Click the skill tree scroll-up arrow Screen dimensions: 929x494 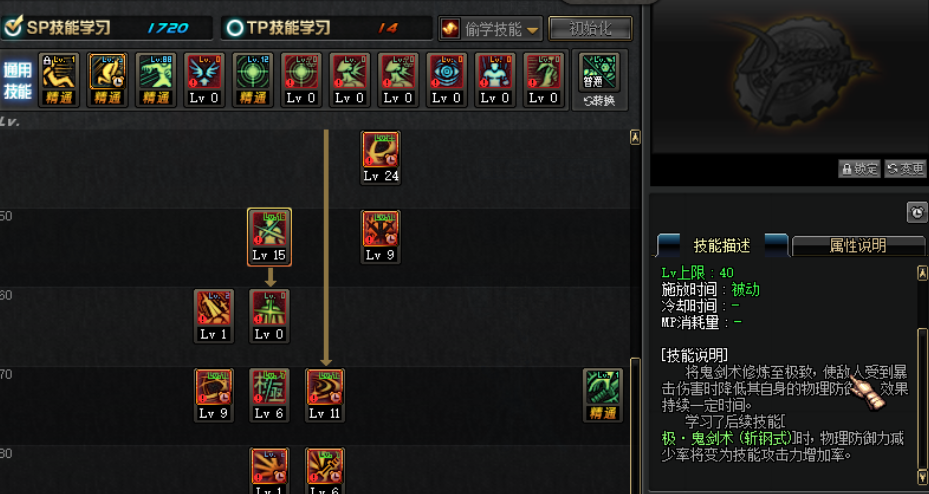[x=635, y=137]
